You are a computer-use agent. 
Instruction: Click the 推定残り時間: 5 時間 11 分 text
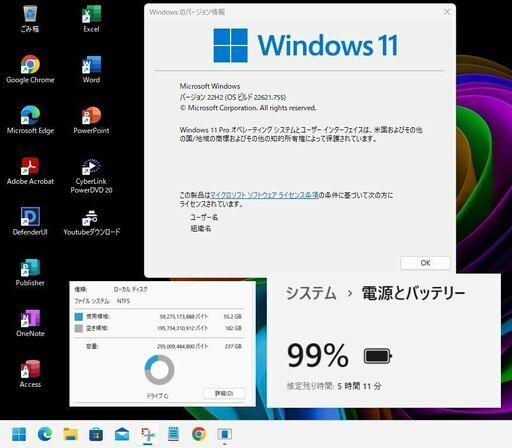click(x=334, y=386)
